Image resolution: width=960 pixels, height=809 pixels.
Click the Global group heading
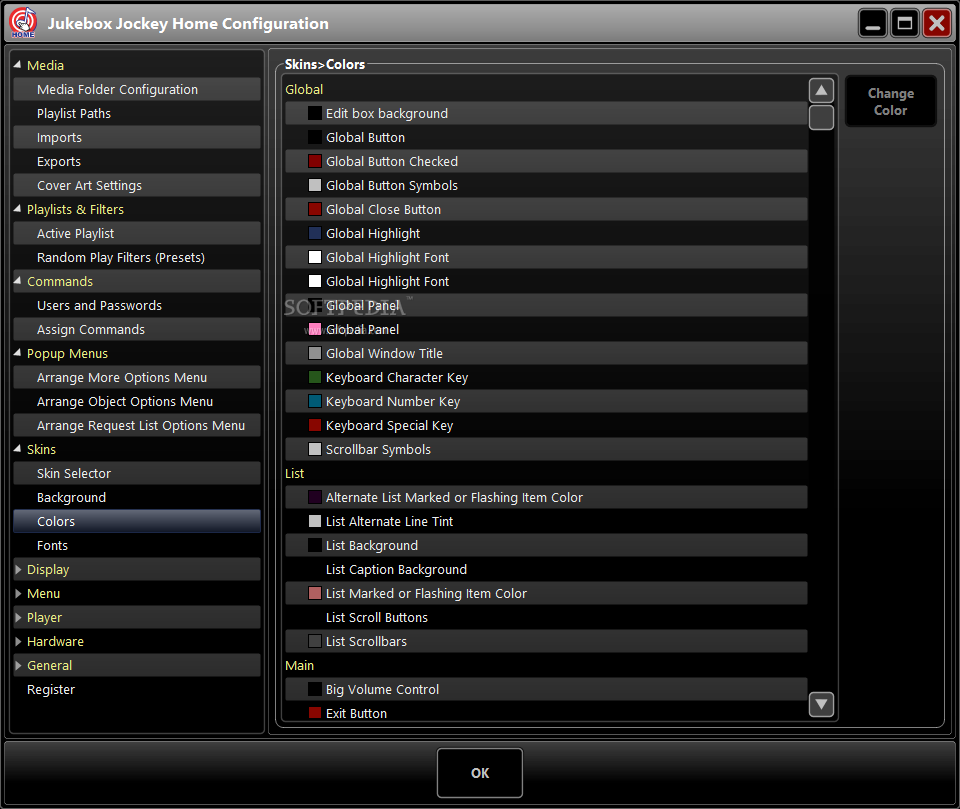click(304, 89)
